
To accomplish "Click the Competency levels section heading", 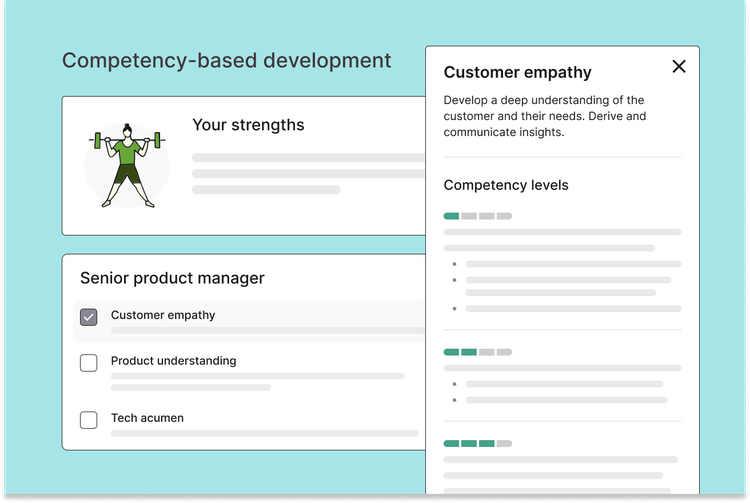I will (506, 185).
